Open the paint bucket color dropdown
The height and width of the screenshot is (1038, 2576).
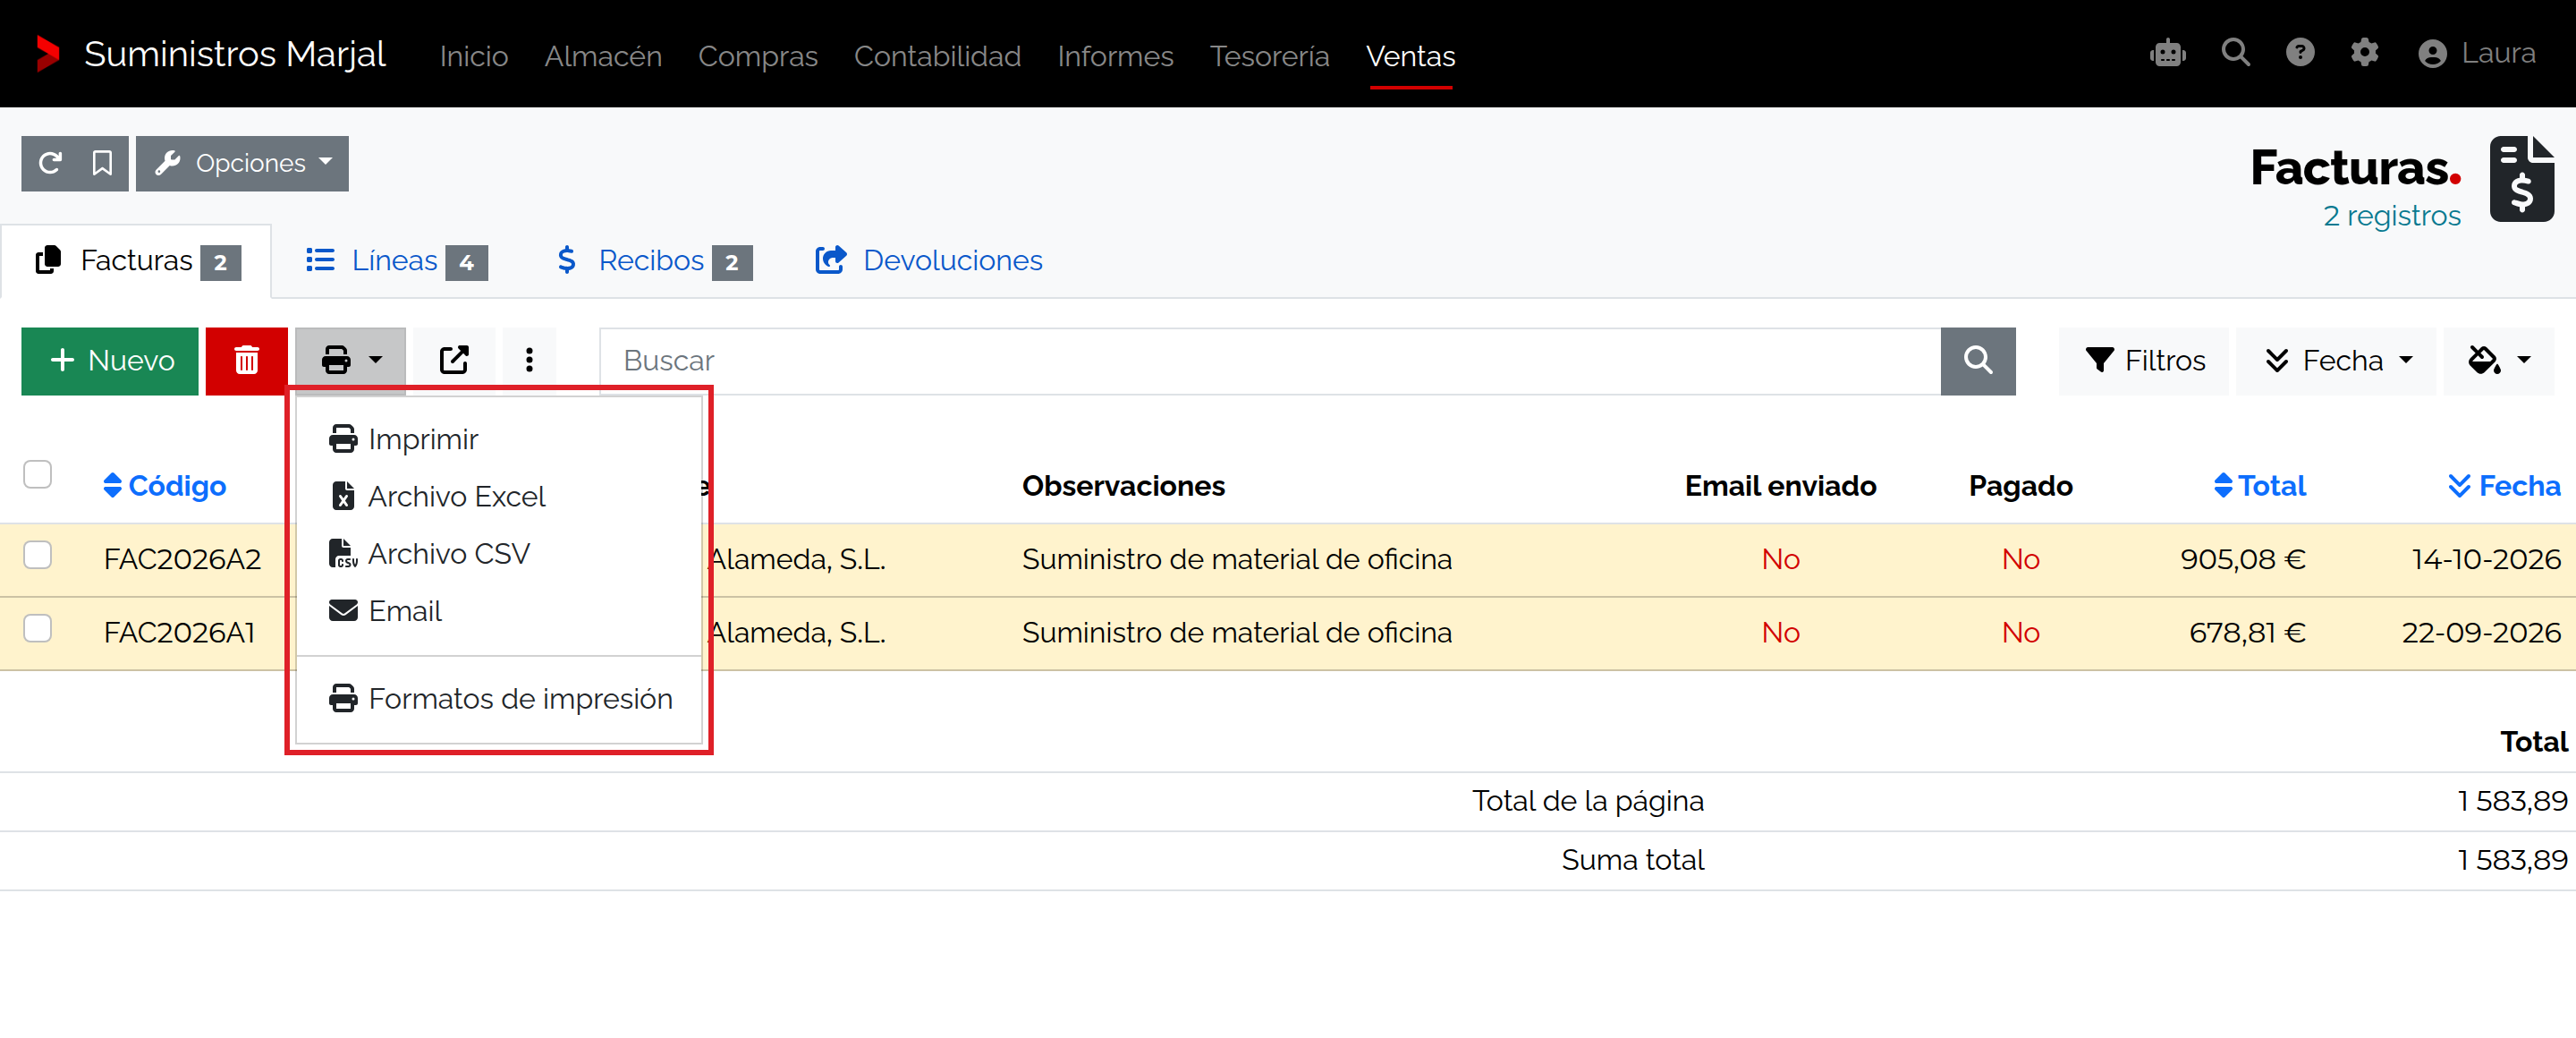(2498, 360)
